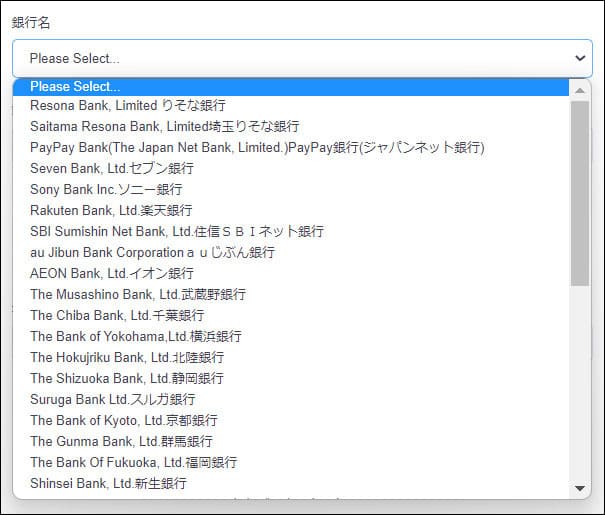Click the bank list scrollbar thumb

tap(580, 190)
